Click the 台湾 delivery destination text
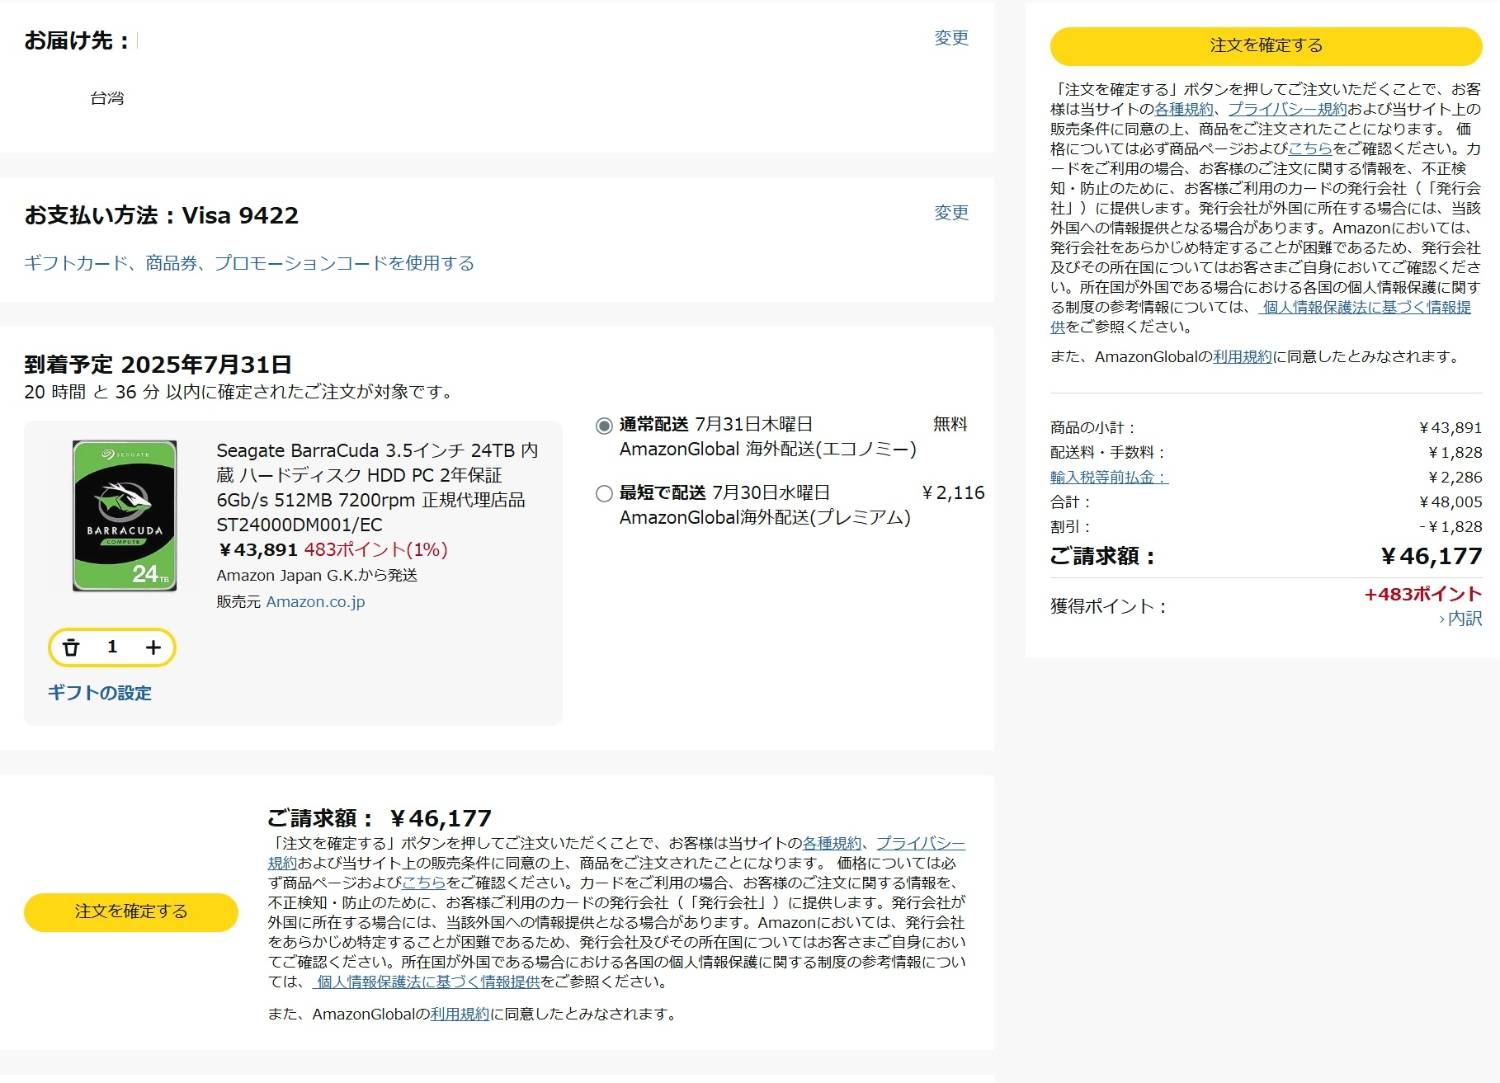1500x1083 pixels. (x=107, y=98)
